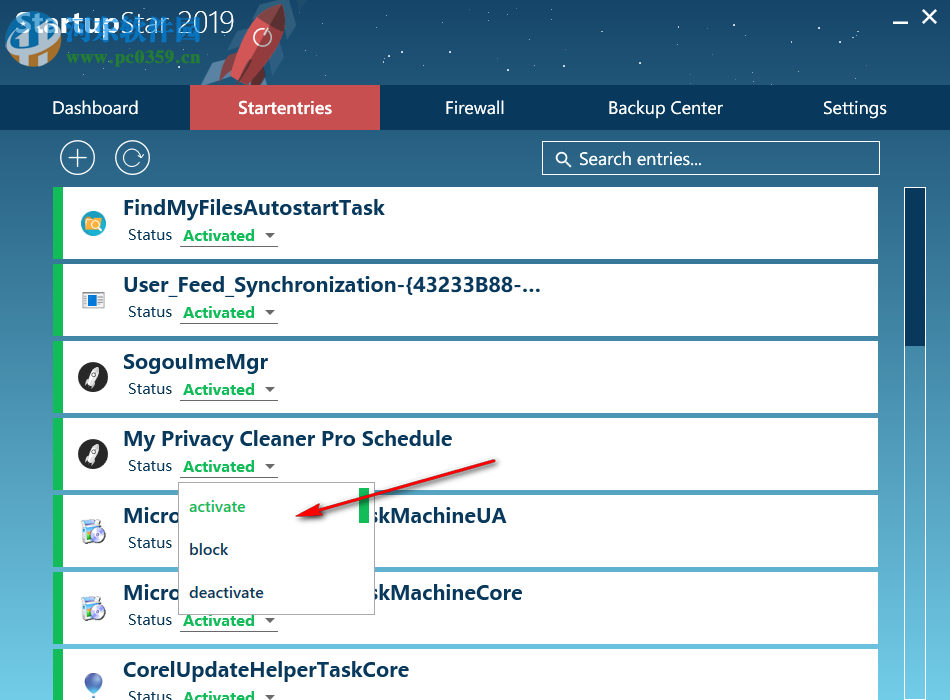Open the Settings tab
The image size is (950, 700).
854,108
